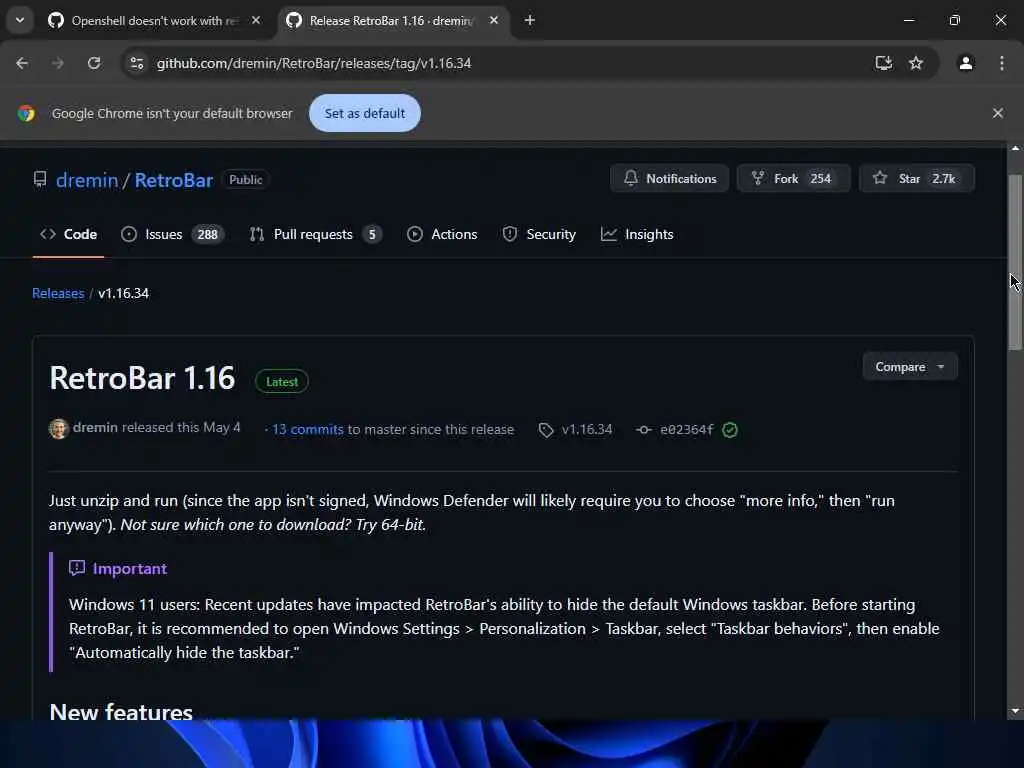
Task: Click the verified commit checkmark icon
Action: (730, 430)
